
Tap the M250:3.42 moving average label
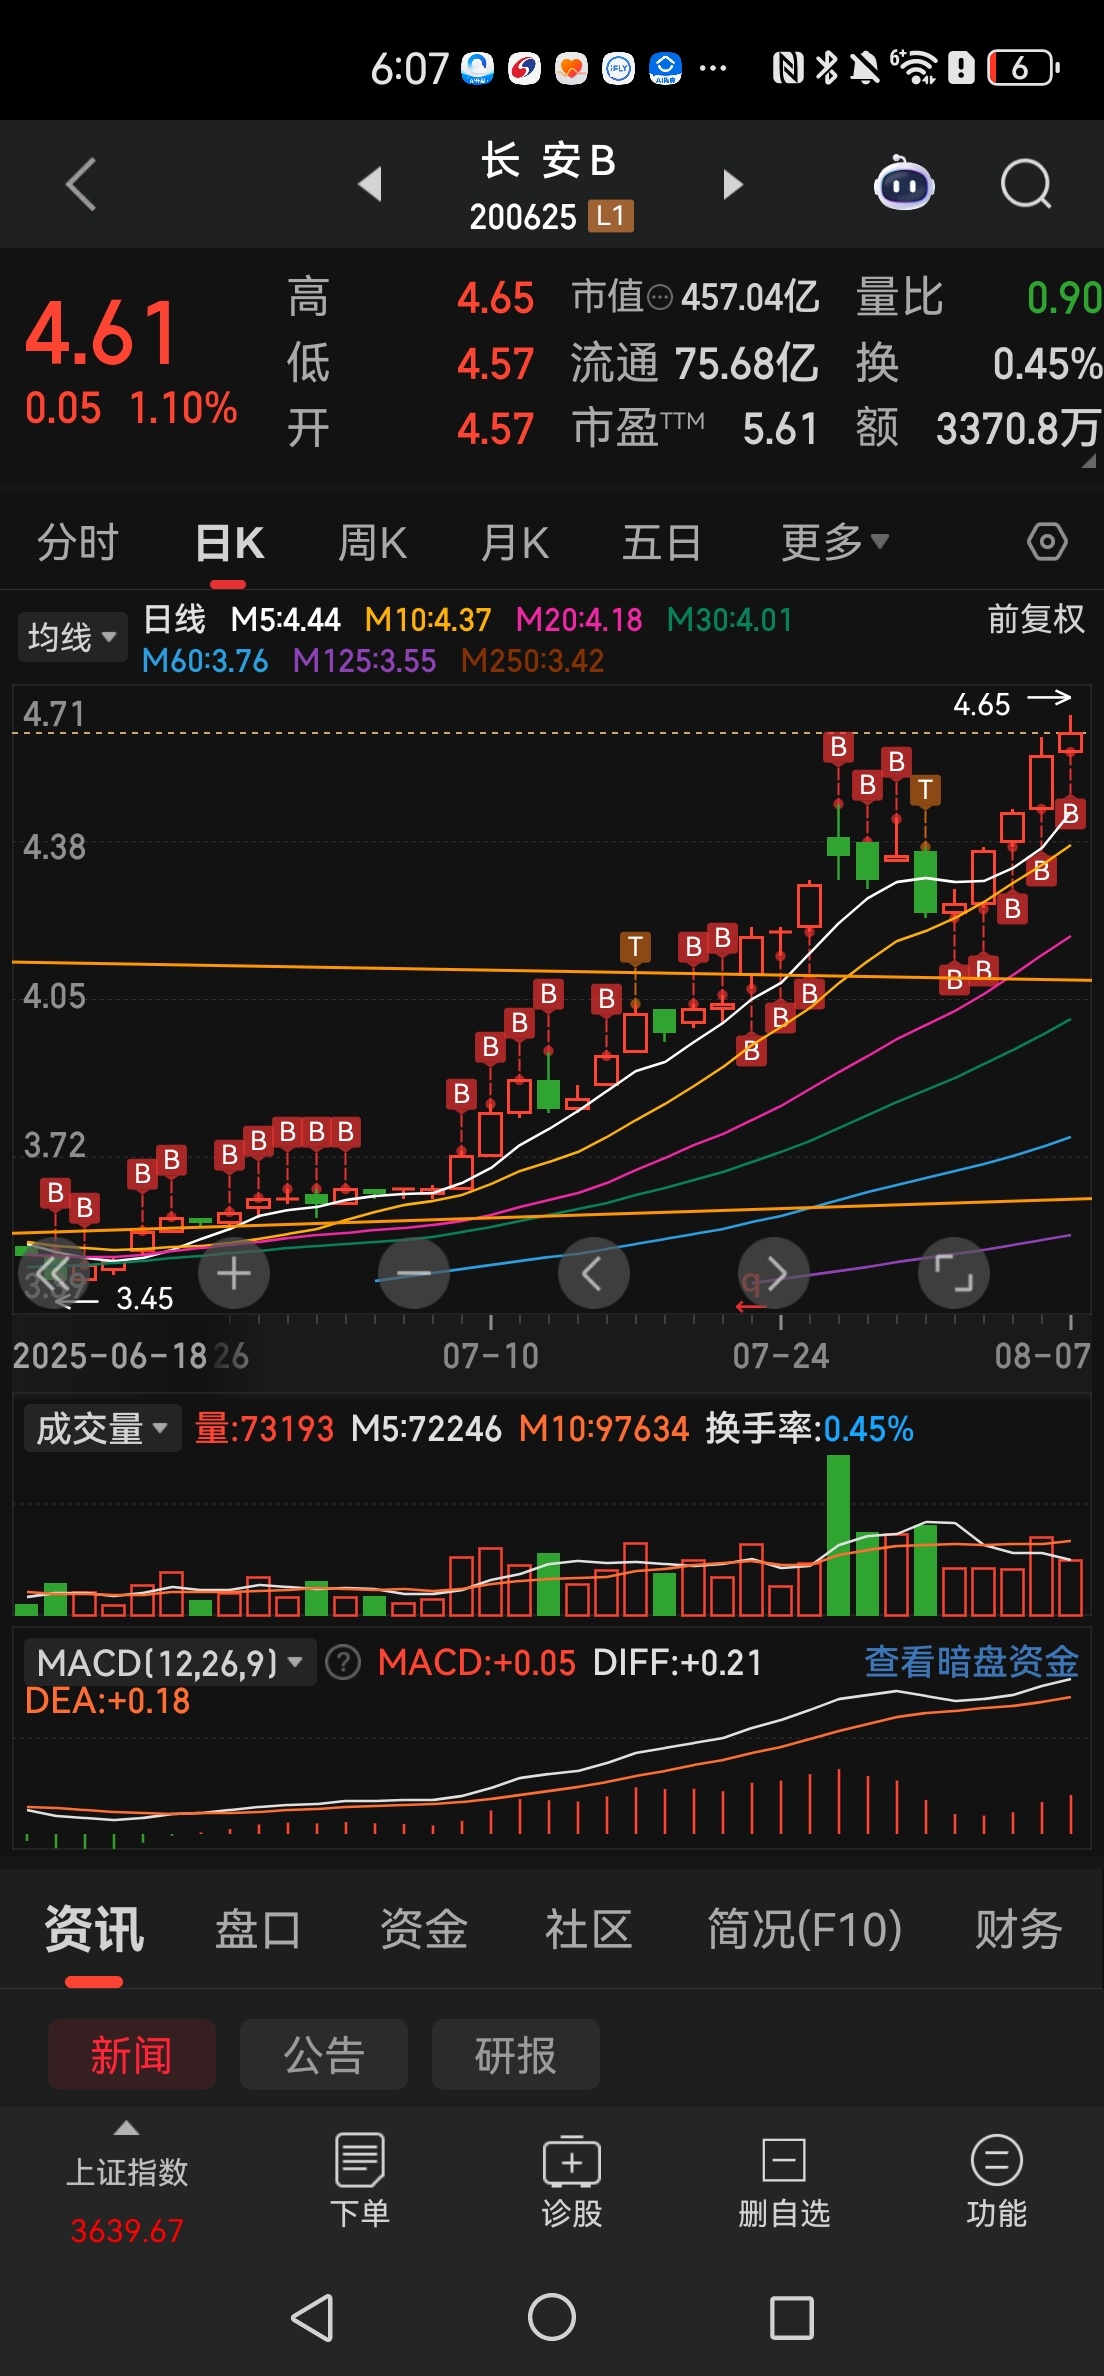pos(532,661)
